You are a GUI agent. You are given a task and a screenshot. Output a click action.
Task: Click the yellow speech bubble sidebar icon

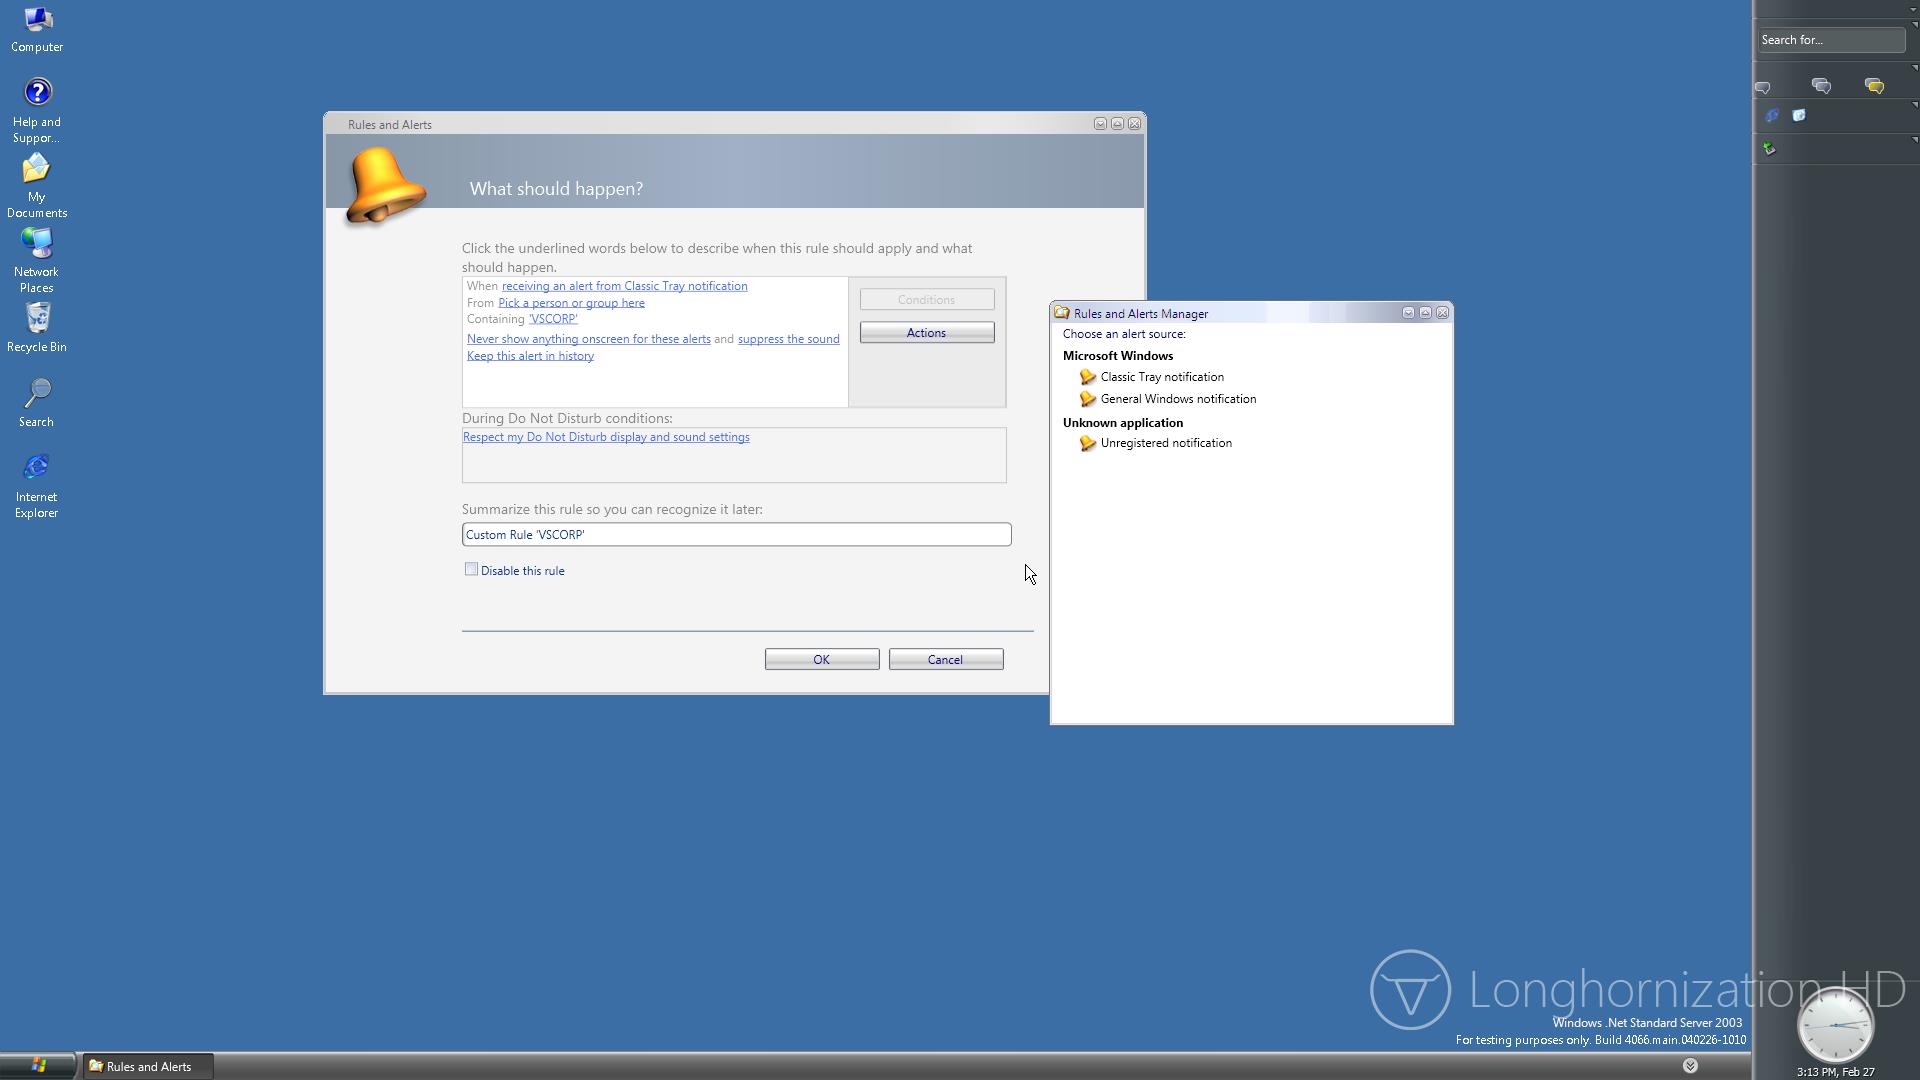click(x=1874, y=87)
